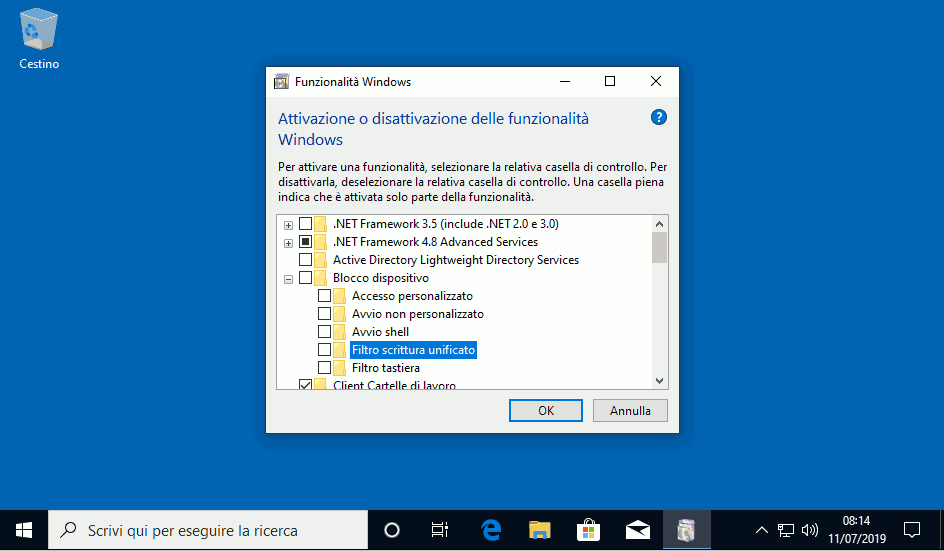Check the Filtro tastiera checkbox
The image size is (944, 551).
click(324, 367)
